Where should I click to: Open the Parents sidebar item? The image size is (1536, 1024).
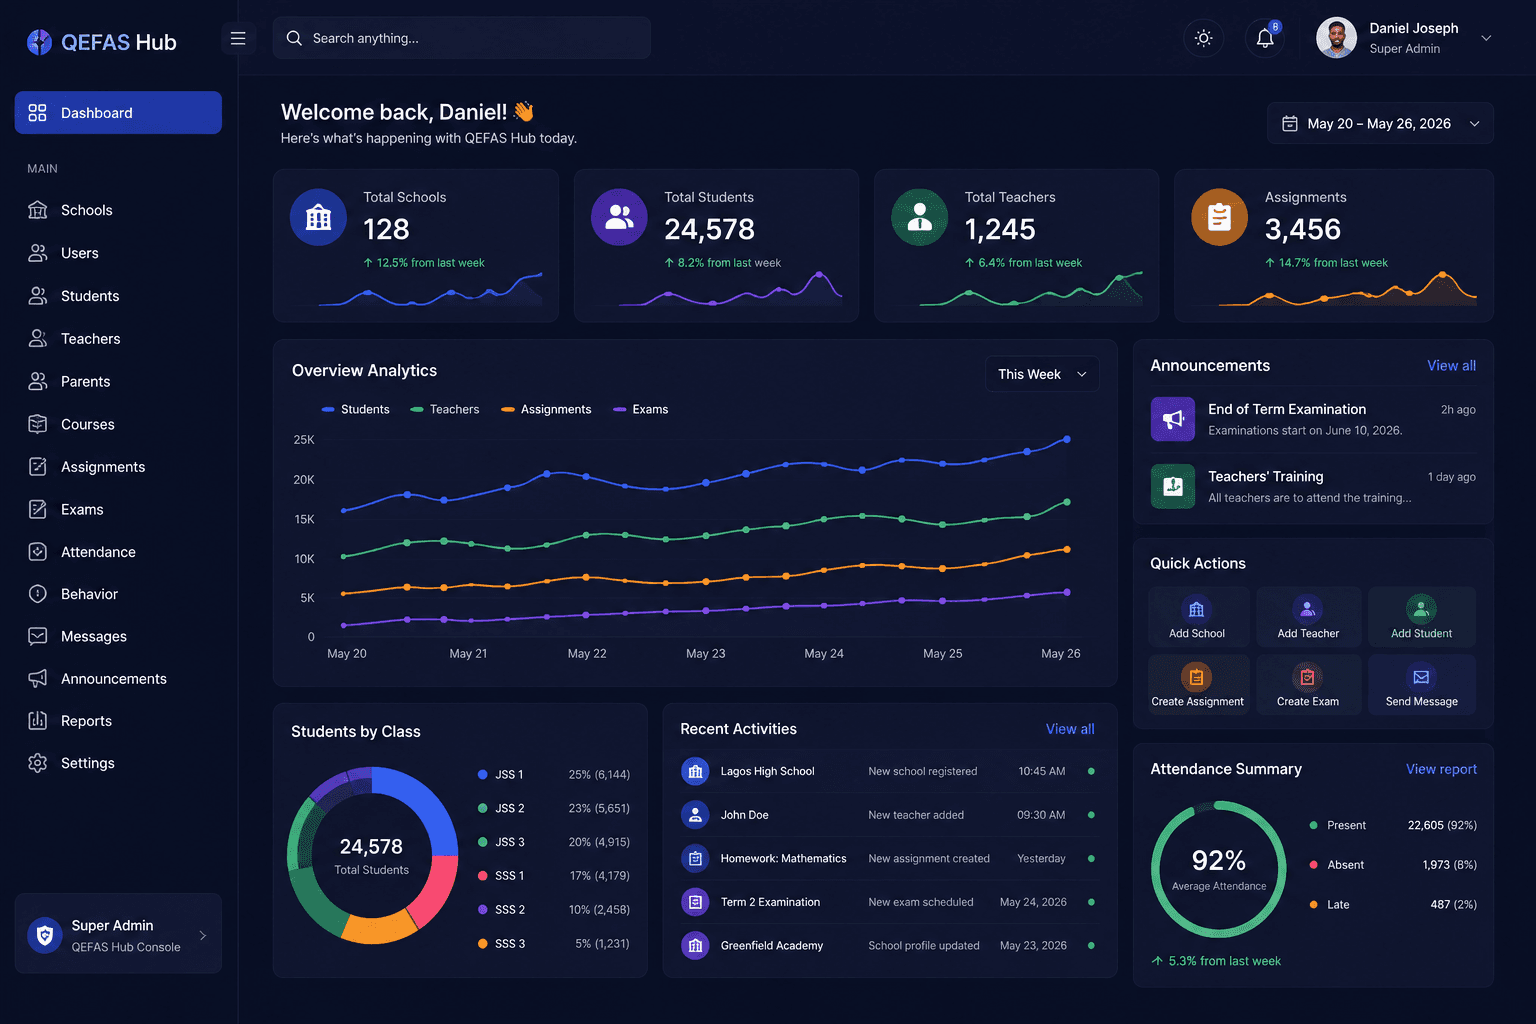tap(118, 381)
